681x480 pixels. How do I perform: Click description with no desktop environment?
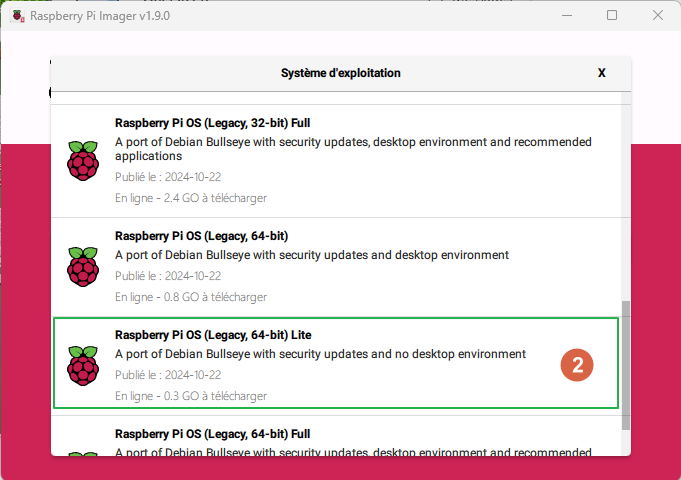pyautogui.click(x=320, y=354)
